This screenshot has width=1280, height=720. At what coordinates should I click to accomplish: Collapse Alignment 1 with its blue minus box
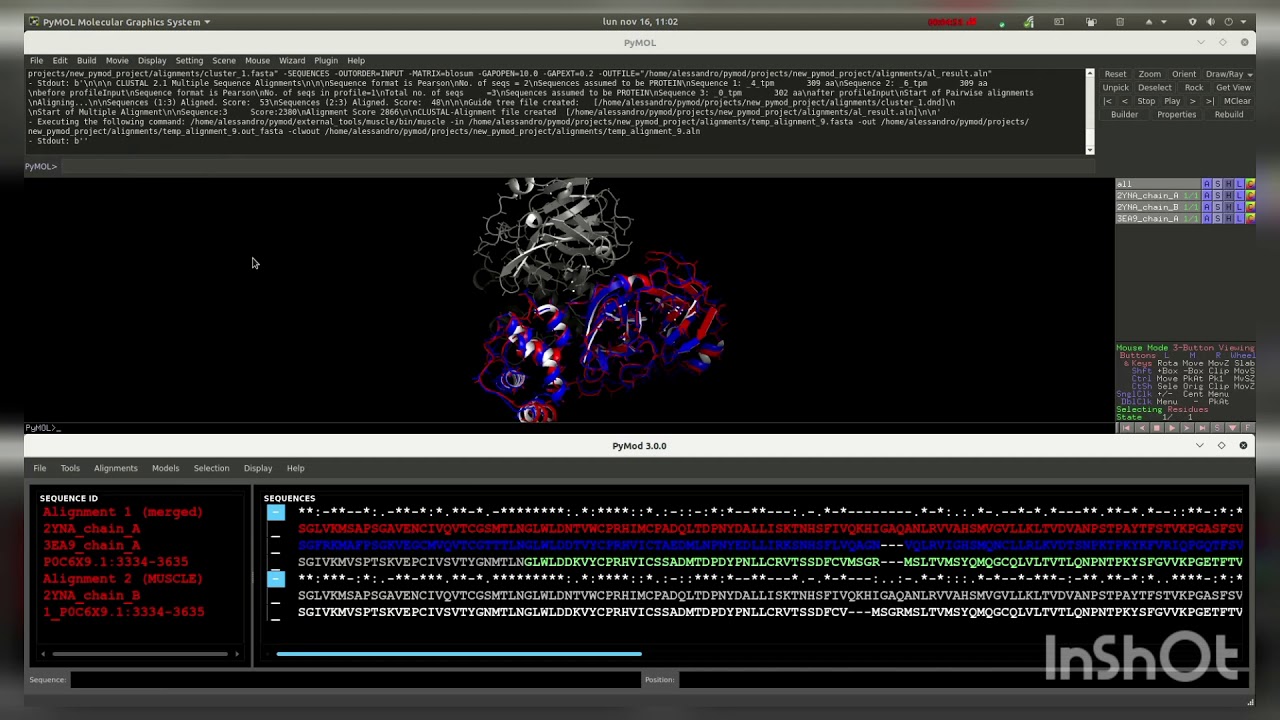[x=276, y=513]
